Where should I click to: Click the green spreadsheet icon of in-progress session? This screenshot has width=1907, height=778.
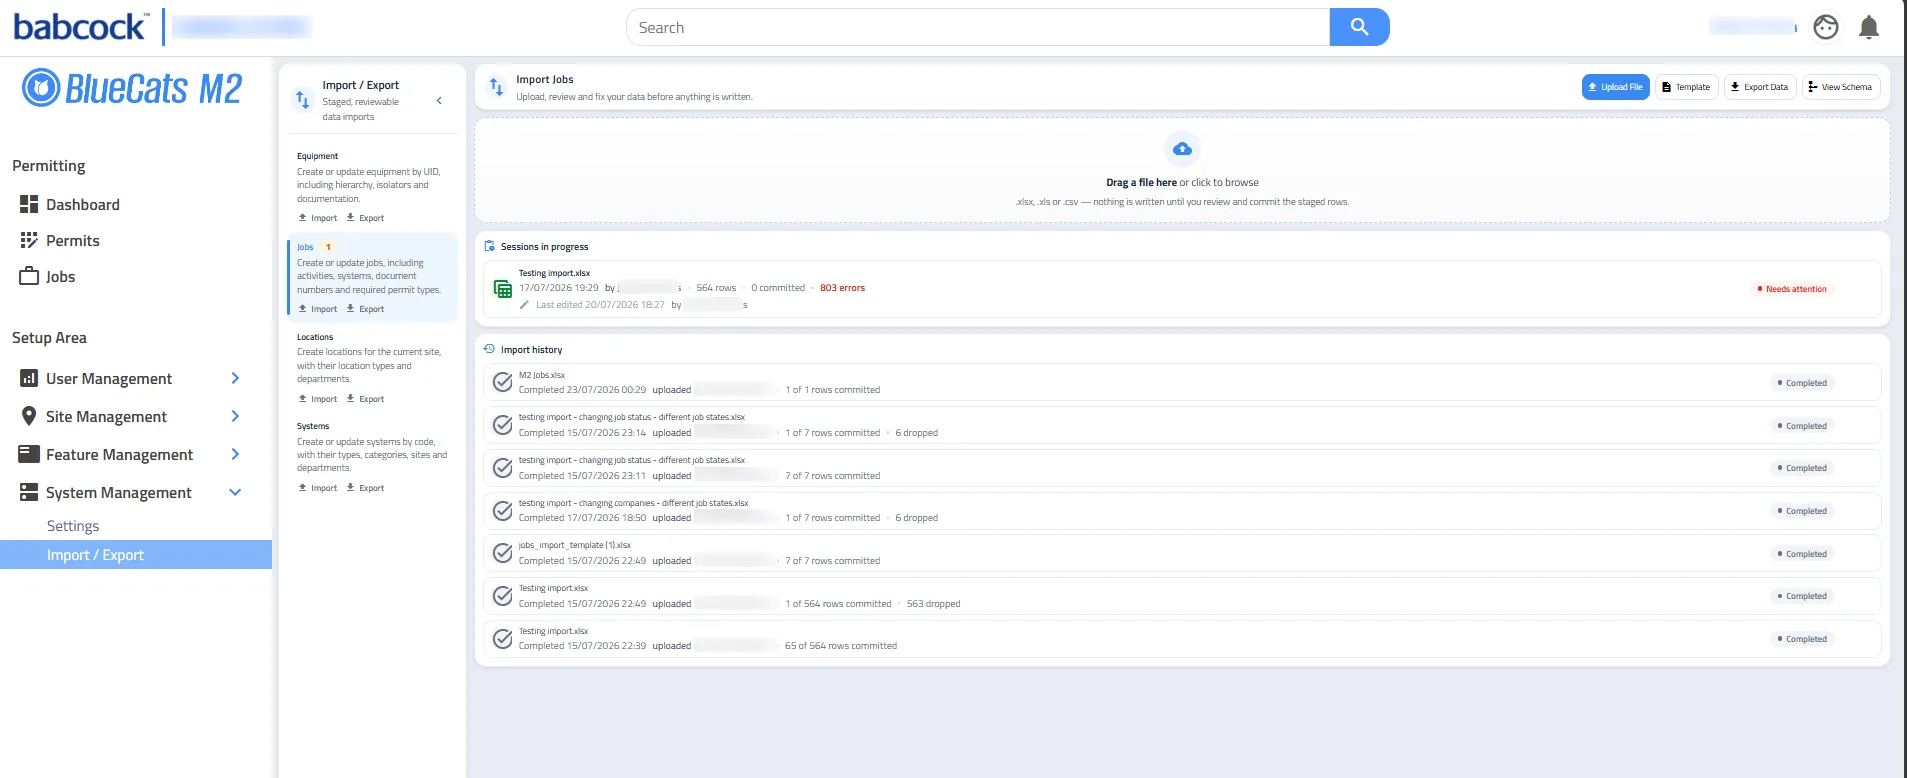[x=503, y=289]
